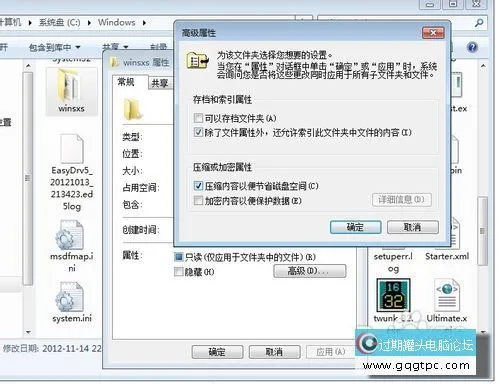Screen dimensions: 500x384
Task: Select the system.ini file icon
Action: (70, 297)
